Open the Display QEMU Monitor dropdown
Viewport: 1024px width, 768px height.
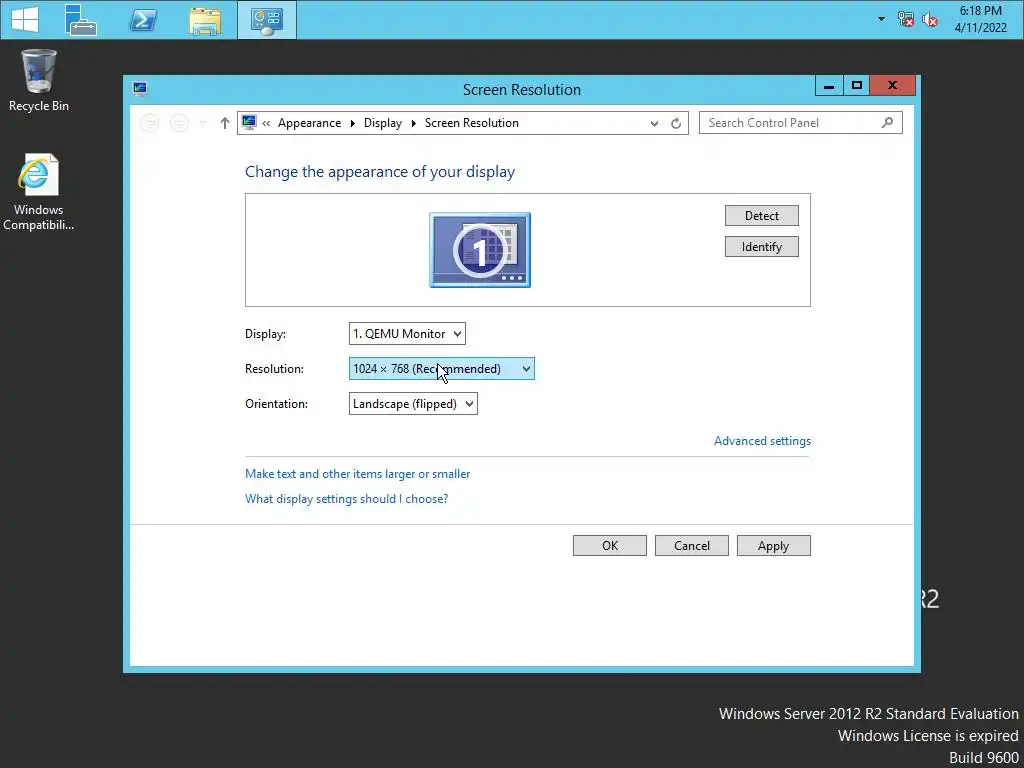[407, 334]
